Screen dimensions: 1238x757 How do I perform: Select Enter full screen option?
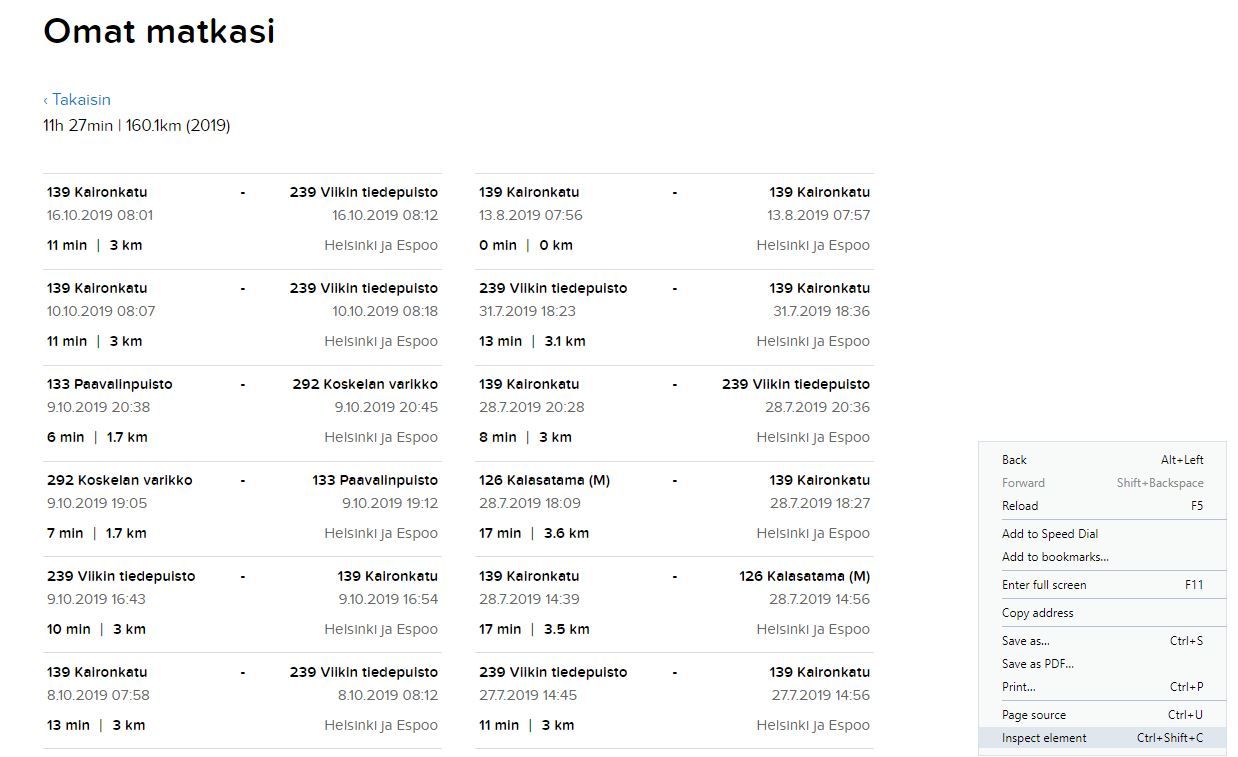(1102, 585)
